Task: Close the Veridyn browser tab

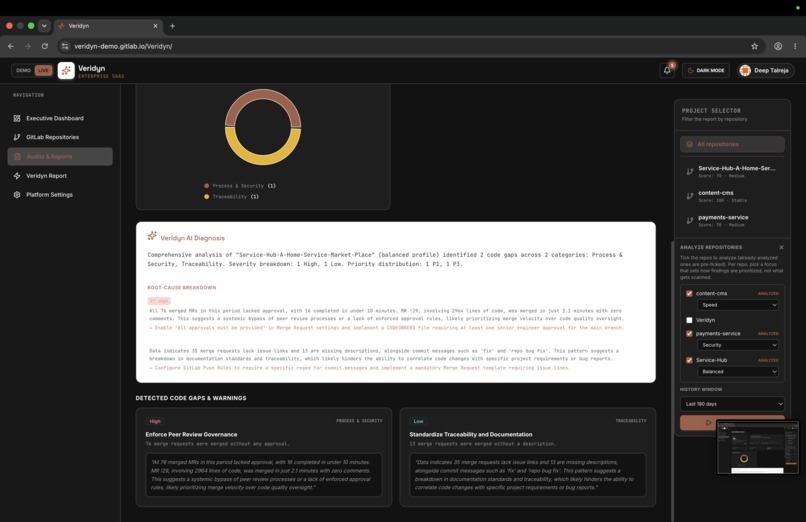Action: coord(155,26)
